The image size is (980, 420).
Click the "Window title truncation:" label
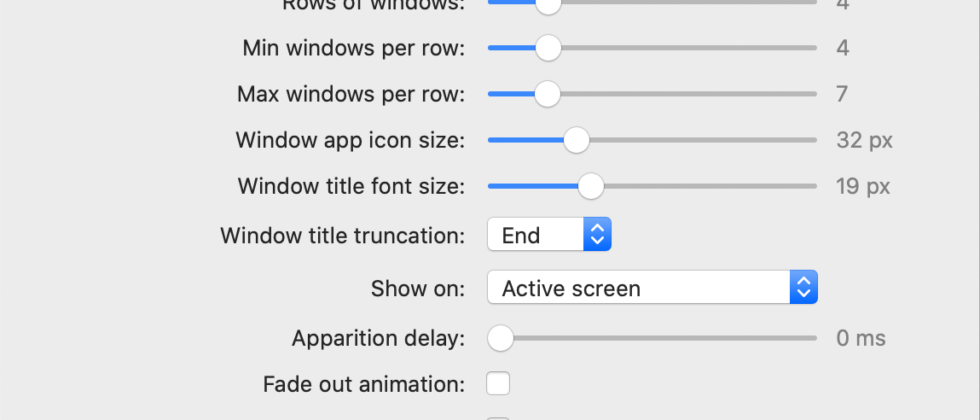pyautogui.click(x=343, y=236)
